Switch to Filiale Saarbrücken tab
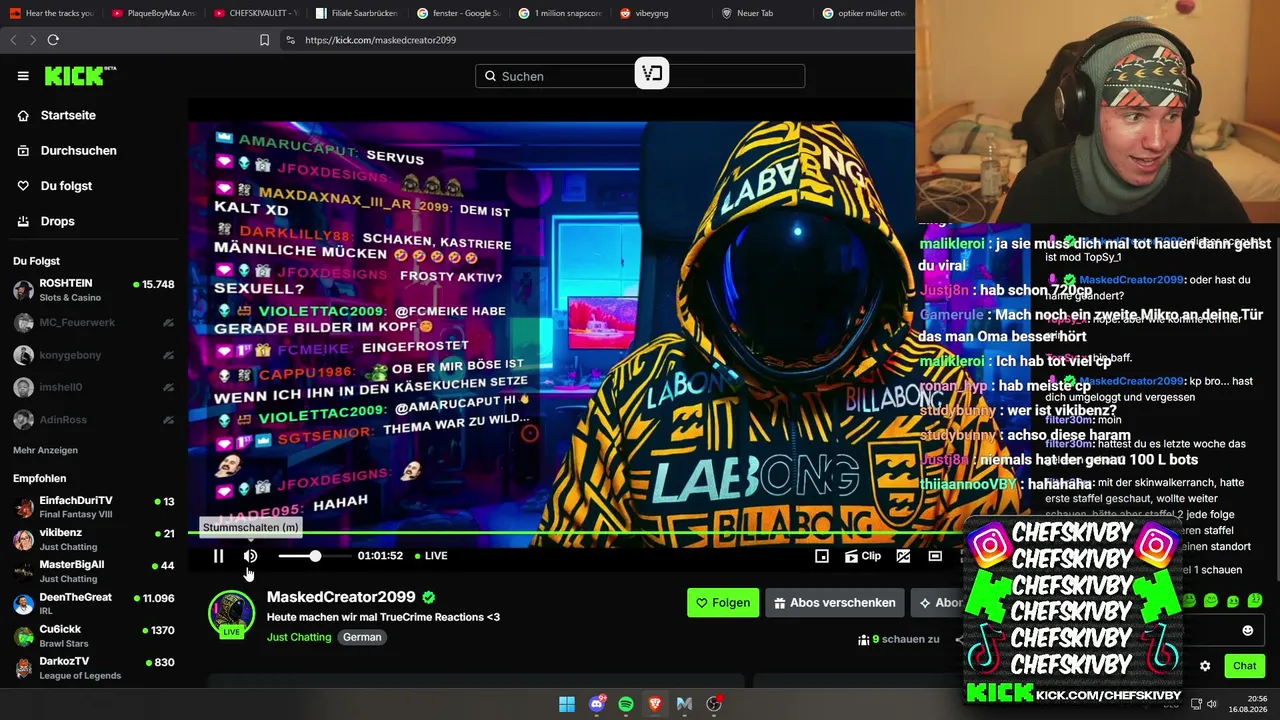This screenshot has height=720, width=1280. point(356,13)
